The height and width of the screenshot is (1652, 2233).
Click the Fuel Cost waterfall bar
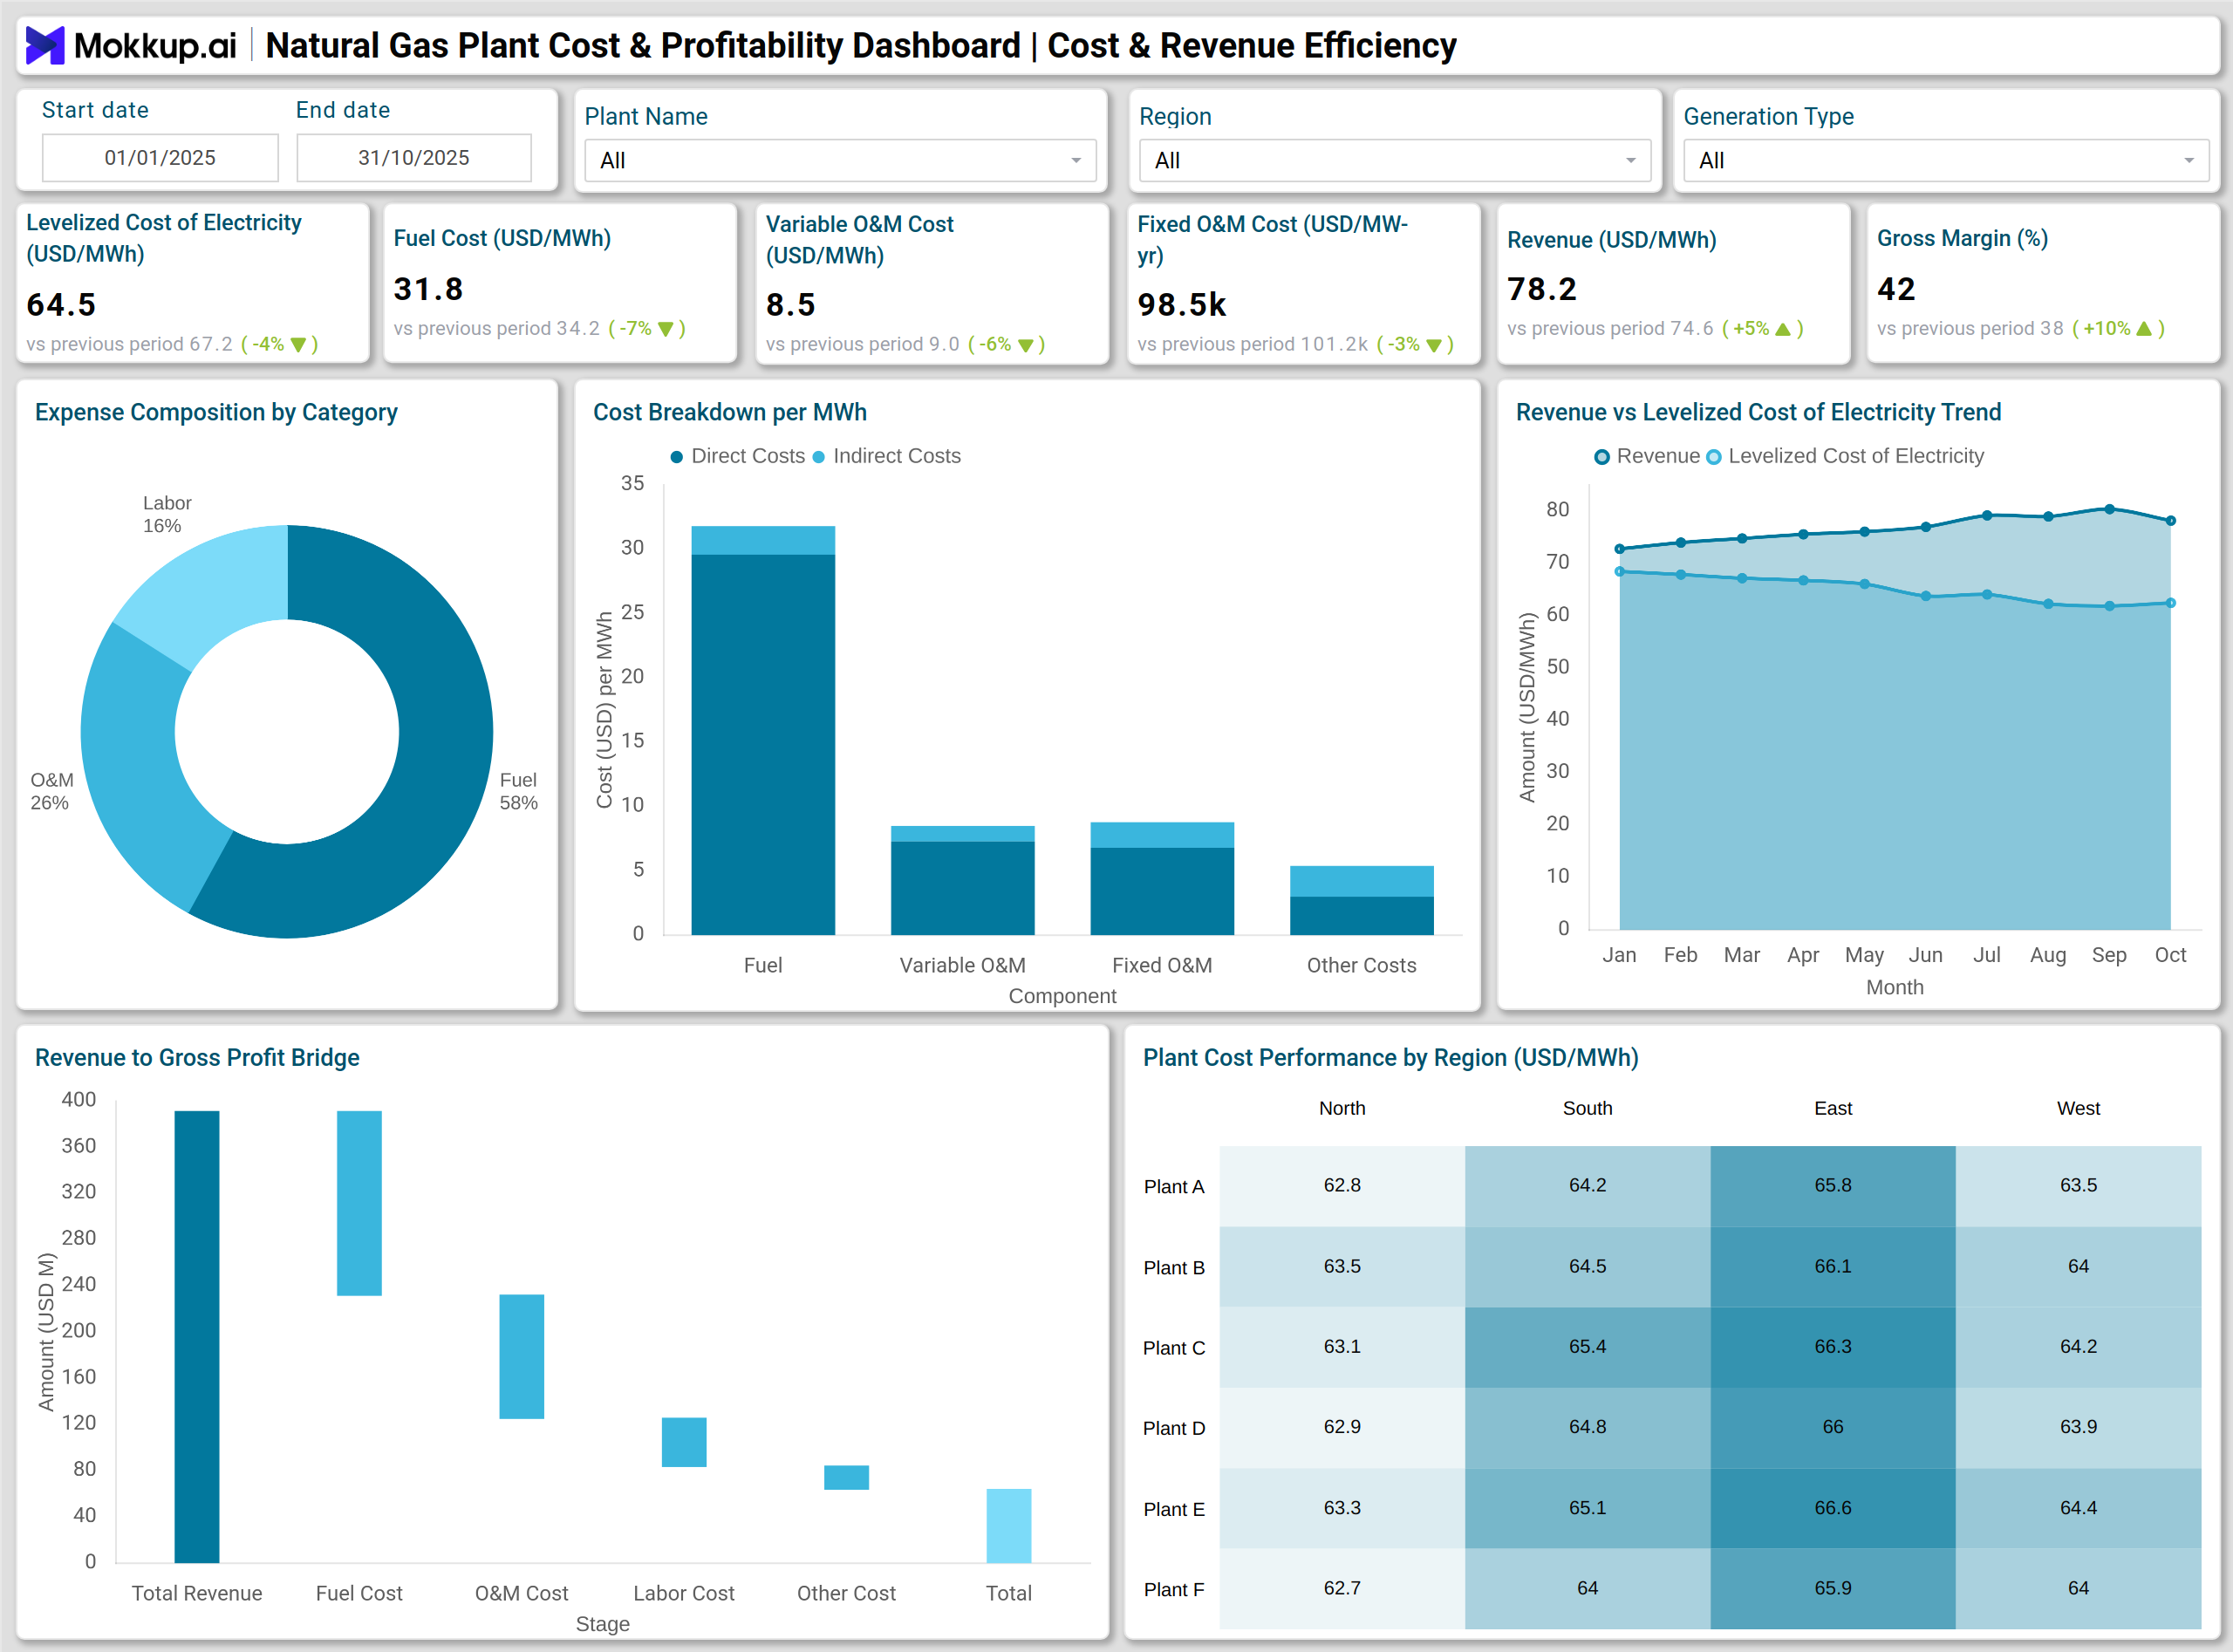[359, 1203]
